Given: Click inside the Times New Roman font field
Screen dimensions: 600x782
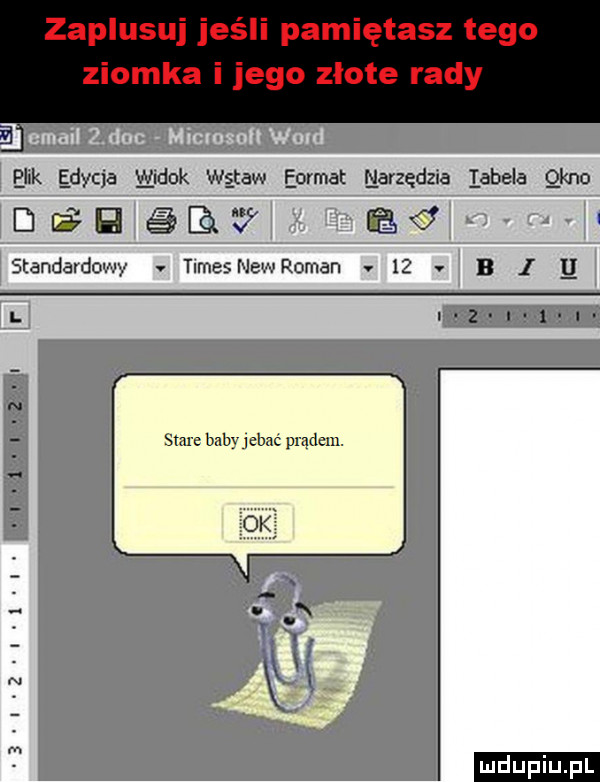Looking at the screenshot, I should [269, 268].
